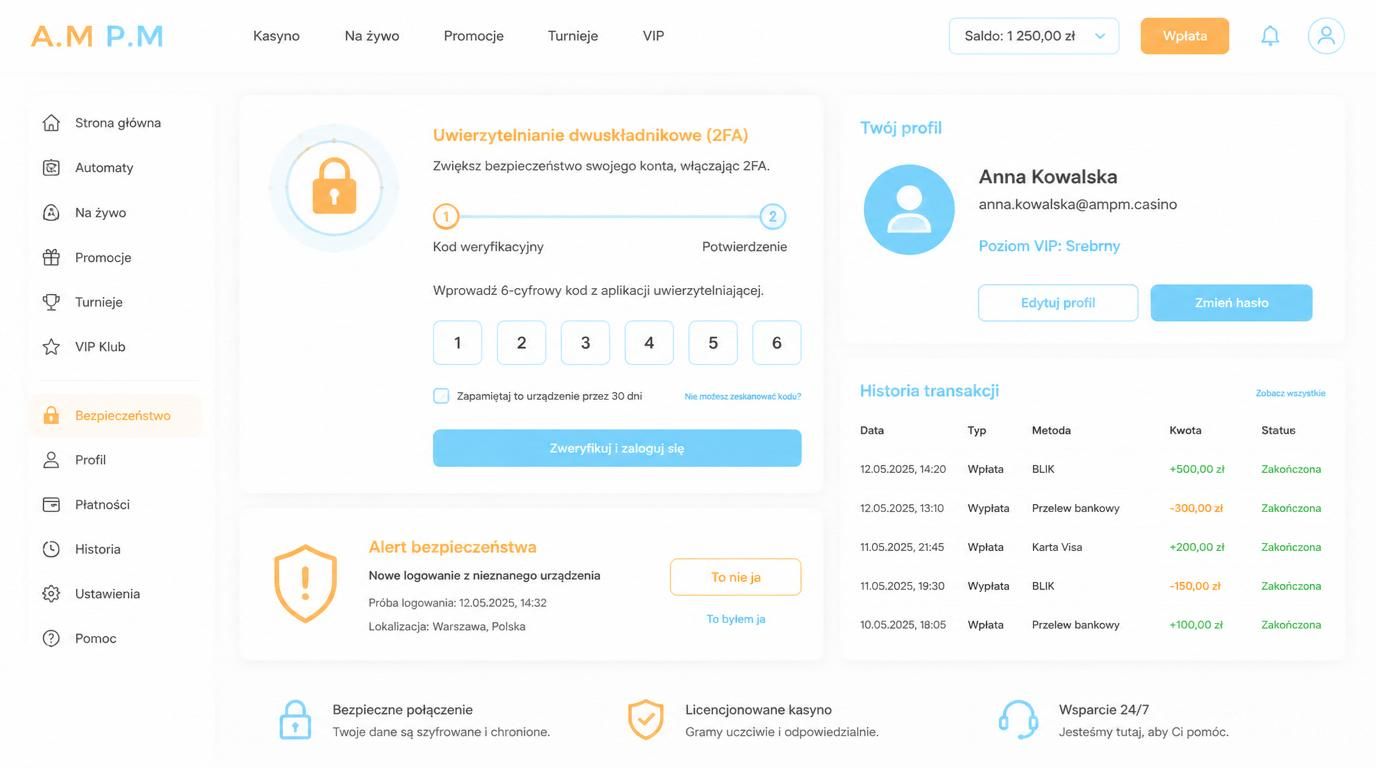Click the wallet icon for Płatności
The image size is (1376, 768).
click(51, 505)
